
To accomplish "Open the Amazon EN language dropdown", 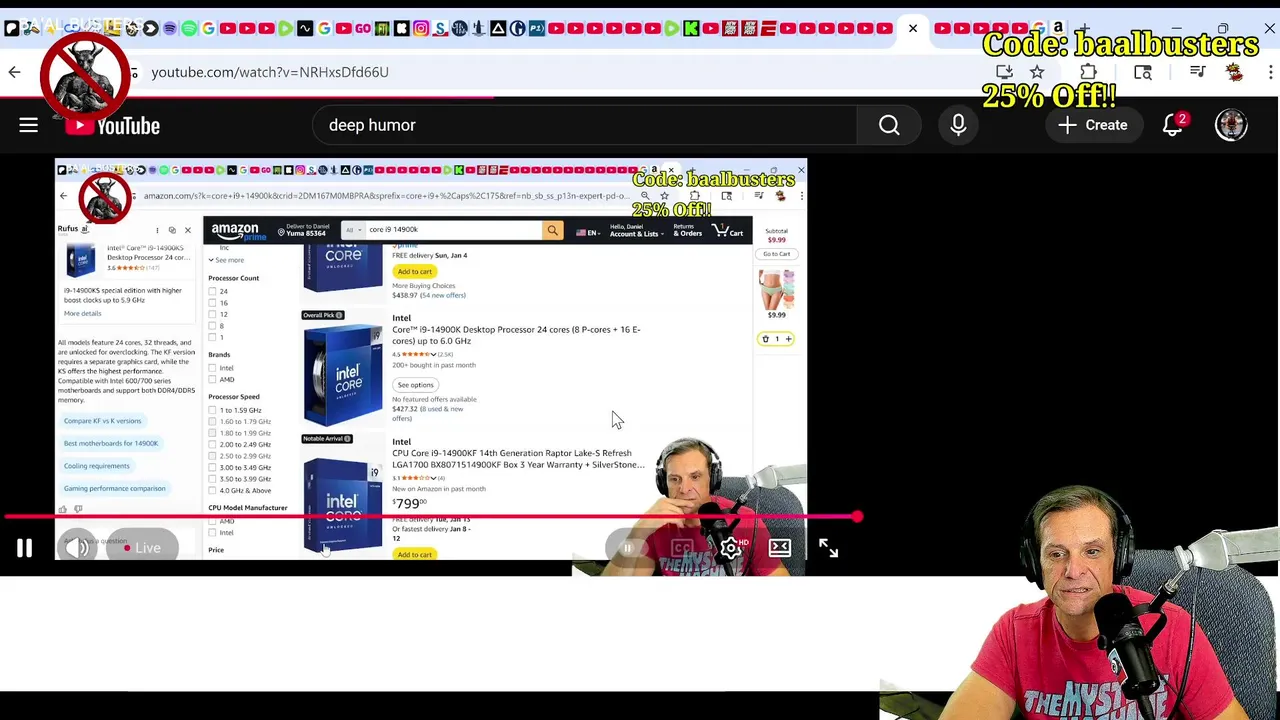I will click(x=587, y=232).
